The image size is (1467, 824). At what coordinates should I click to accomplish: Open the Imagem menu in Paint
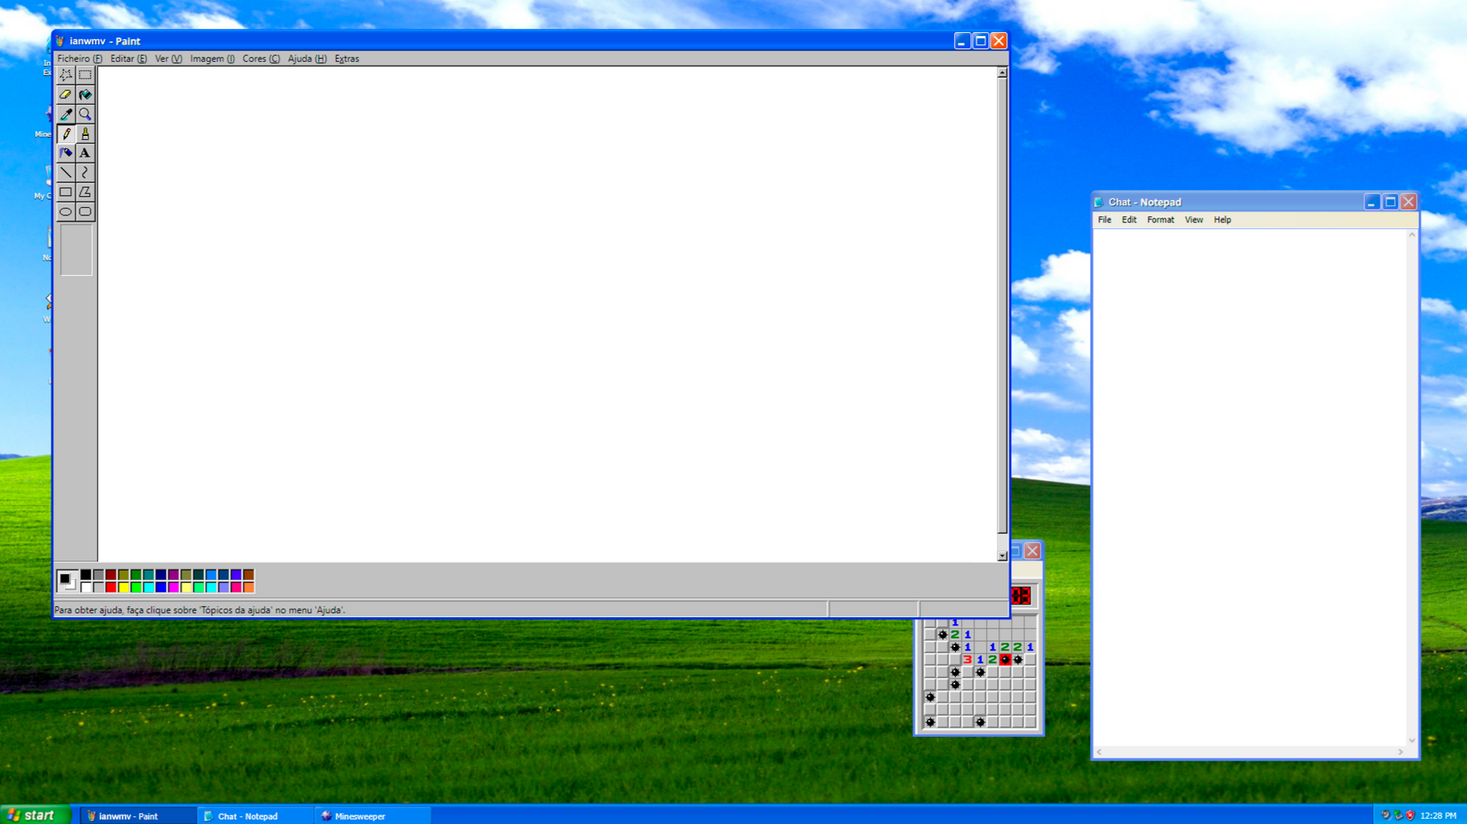[x=212, y=59]
